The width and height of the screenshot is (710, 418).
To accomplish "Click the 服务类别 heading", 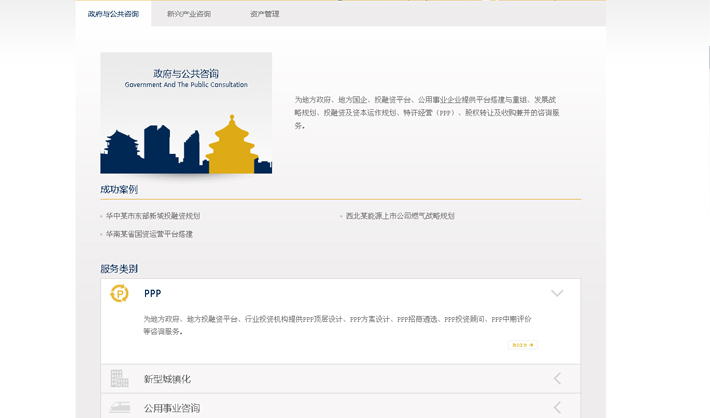I will (x=119, y=269).
